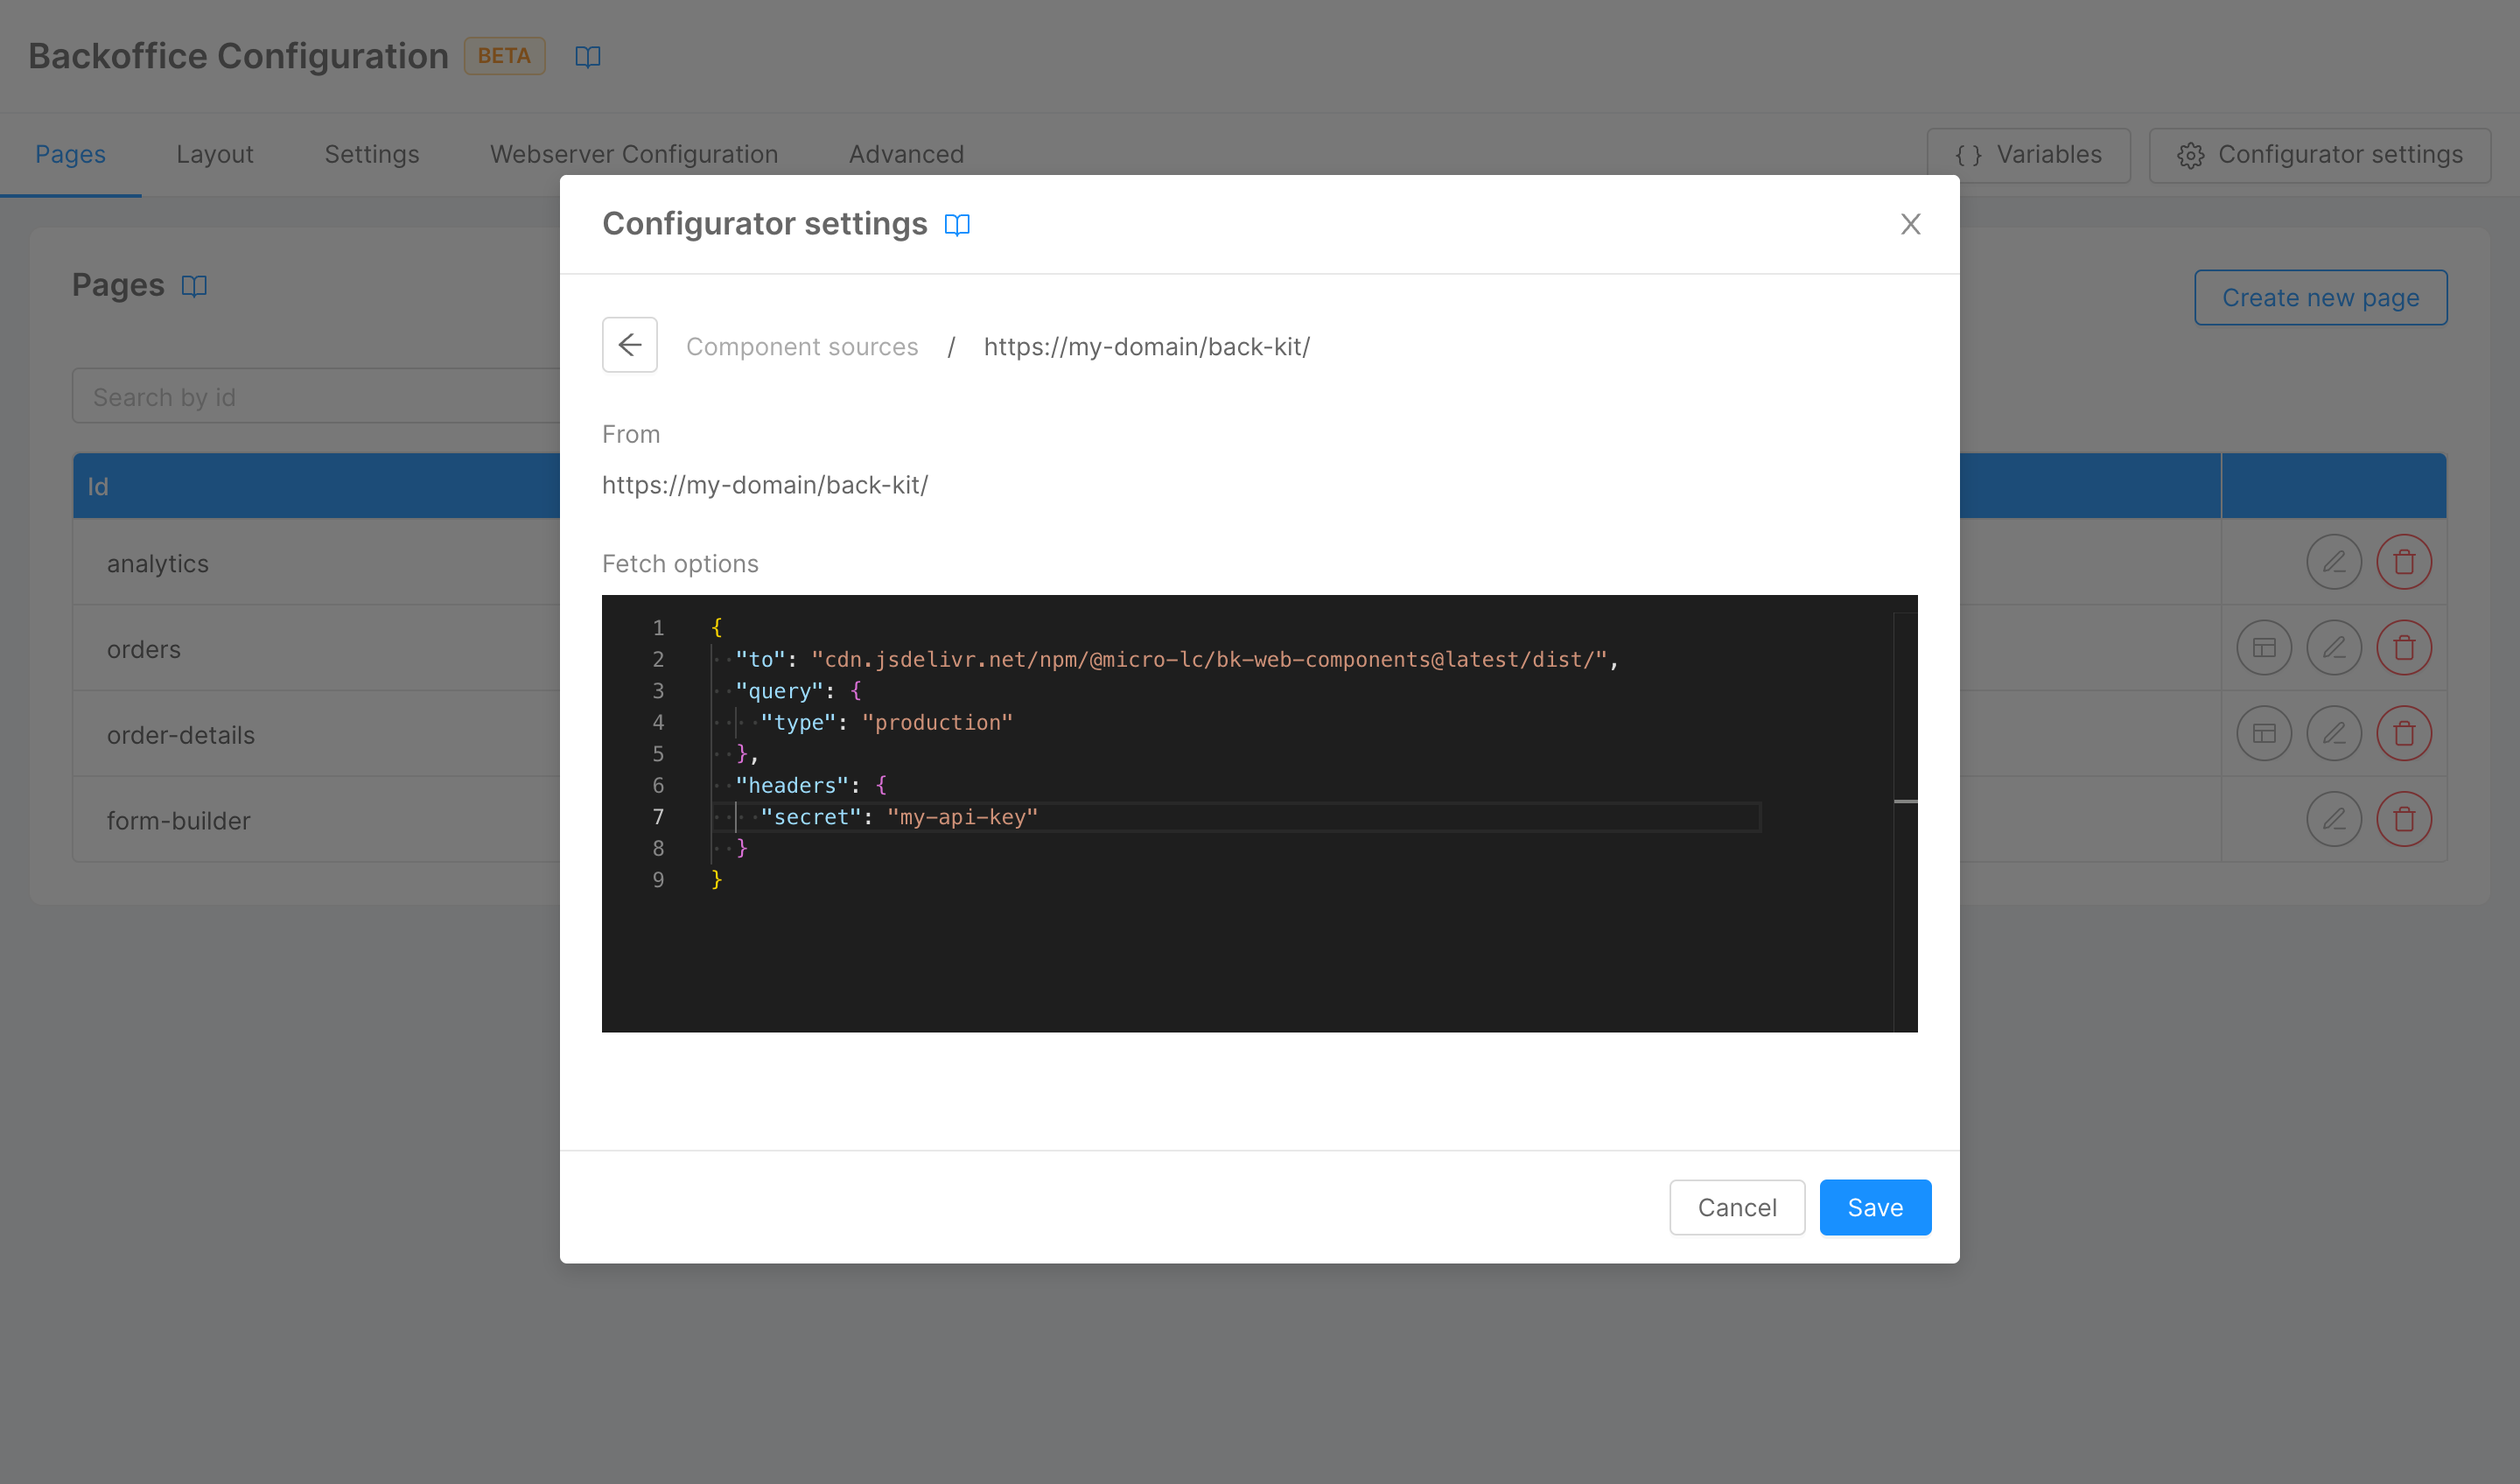This screenshot has height=1484, width=2520.
Task: Cancel the Configurator settings changes
Action: [1736, 1207]
